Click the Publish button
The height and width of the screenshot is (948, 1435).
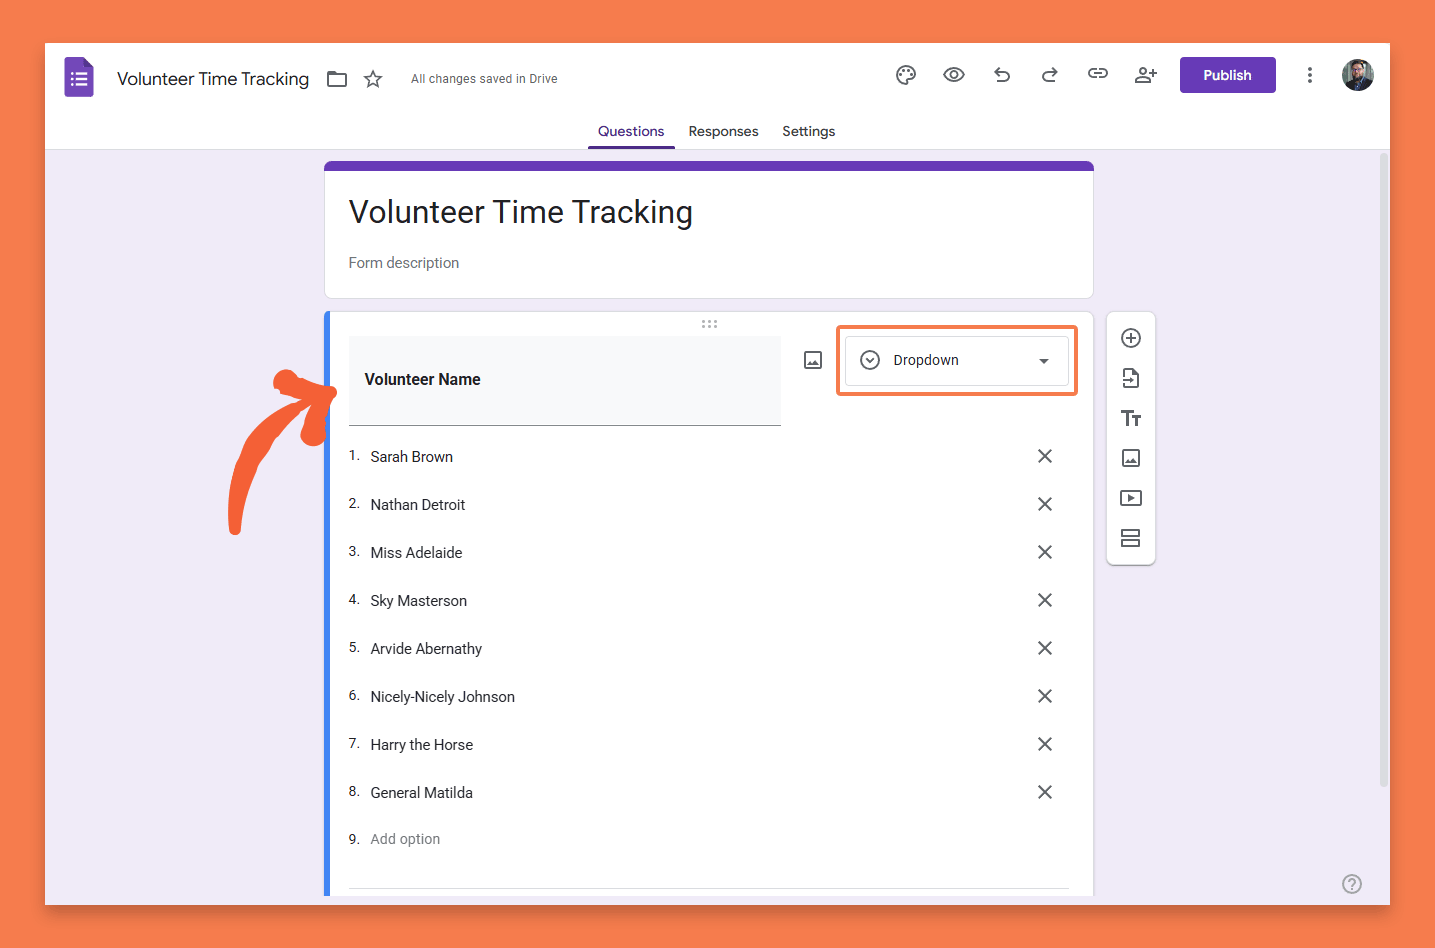click(1227, 75)
